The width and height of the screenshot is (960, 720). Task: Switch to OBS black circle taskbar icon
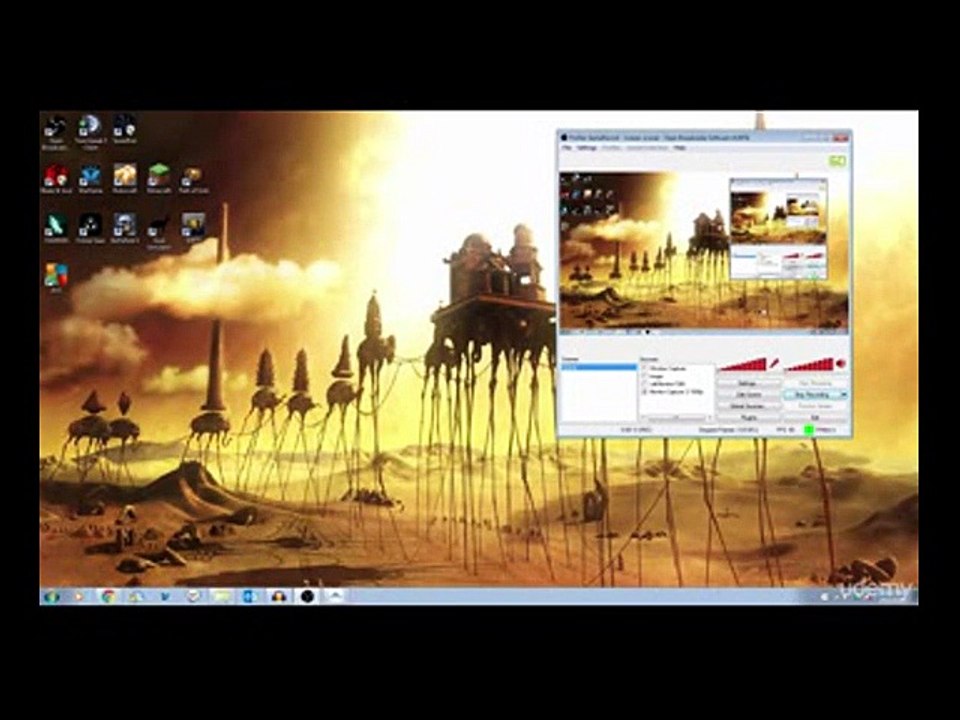(x=307, y=596)
